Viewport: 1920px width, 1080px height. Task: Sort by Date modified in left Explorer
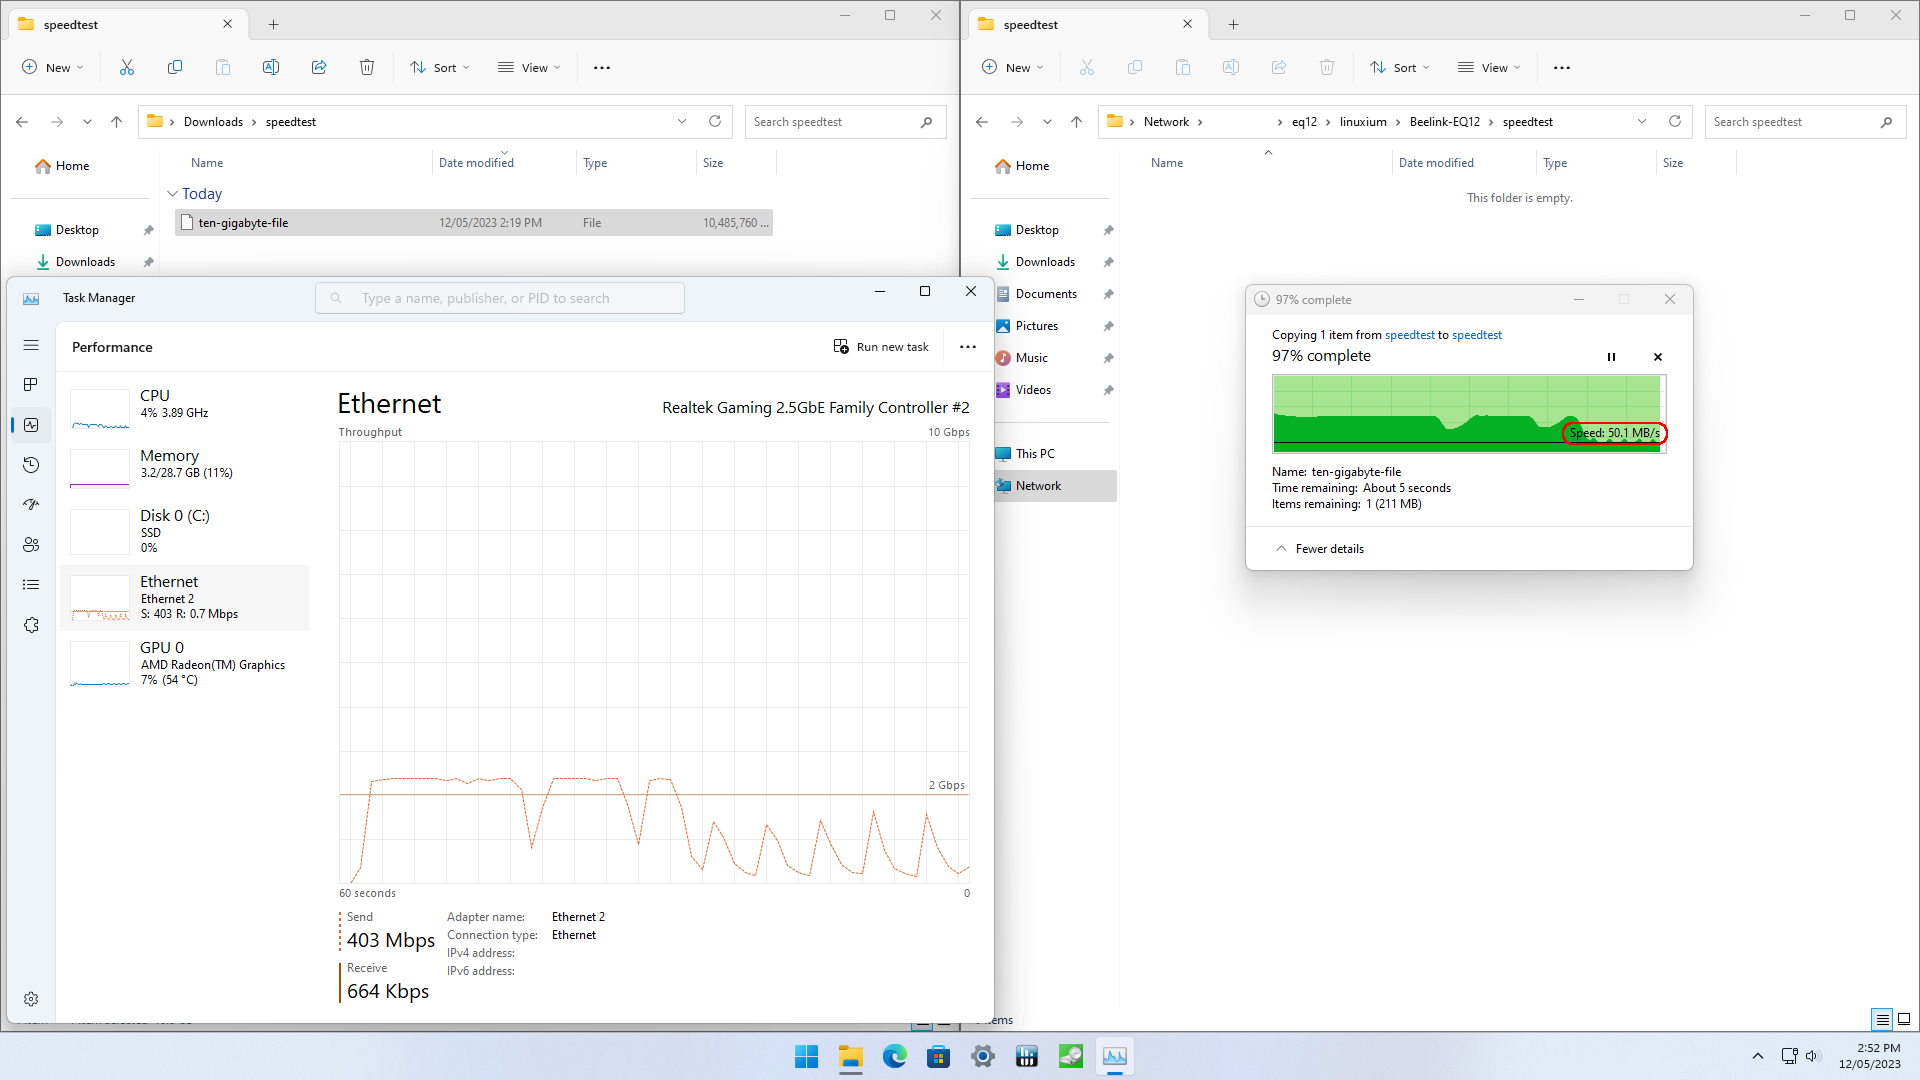476,163
